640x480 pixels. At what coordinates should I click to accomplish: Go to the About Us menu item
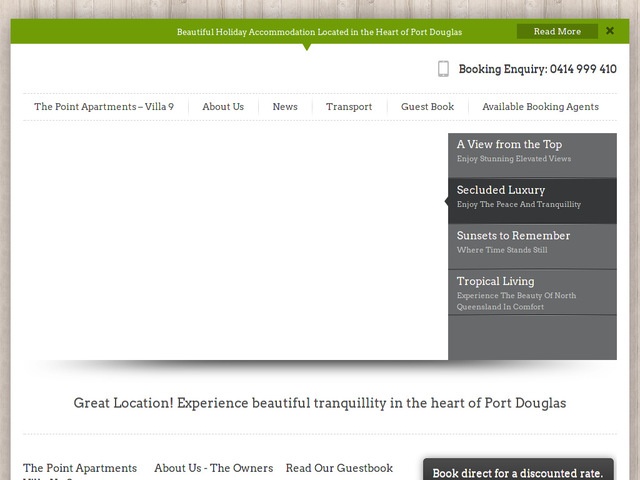(223, 107)
